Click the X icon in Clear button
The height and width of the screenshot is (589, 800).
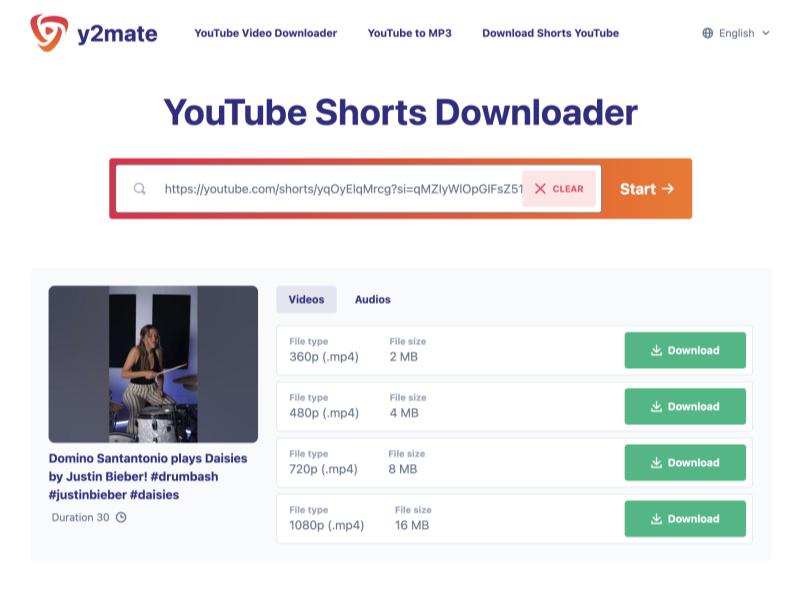pyautogui.click(x=540, y=189)
